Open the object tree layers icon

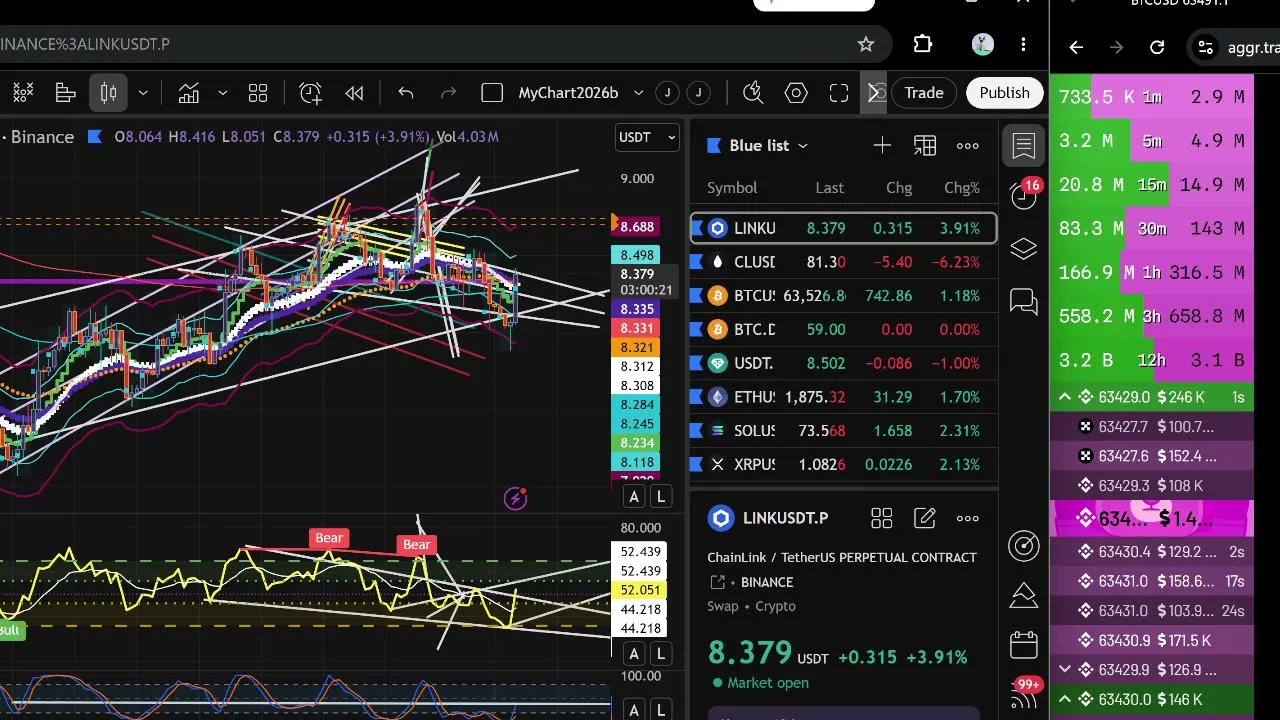click(1024, 249)
